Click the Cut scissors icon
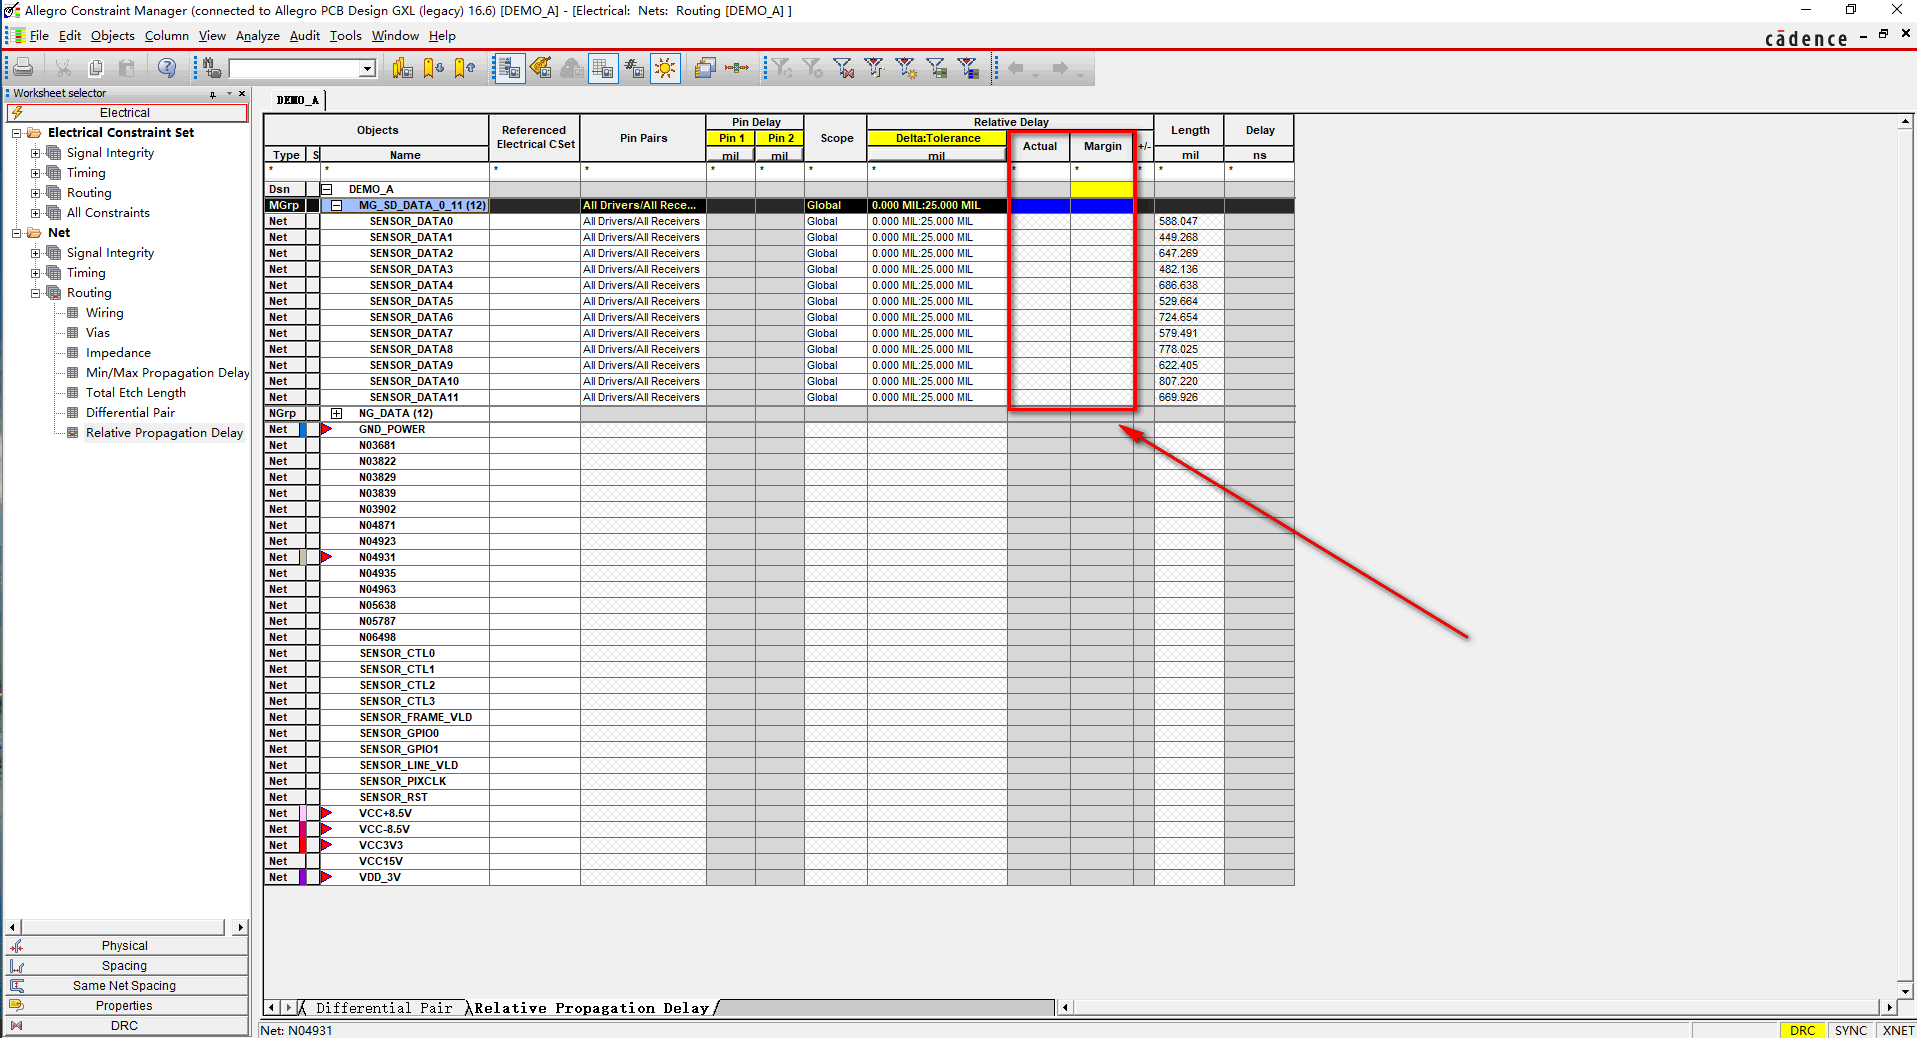 click(63, 68)
